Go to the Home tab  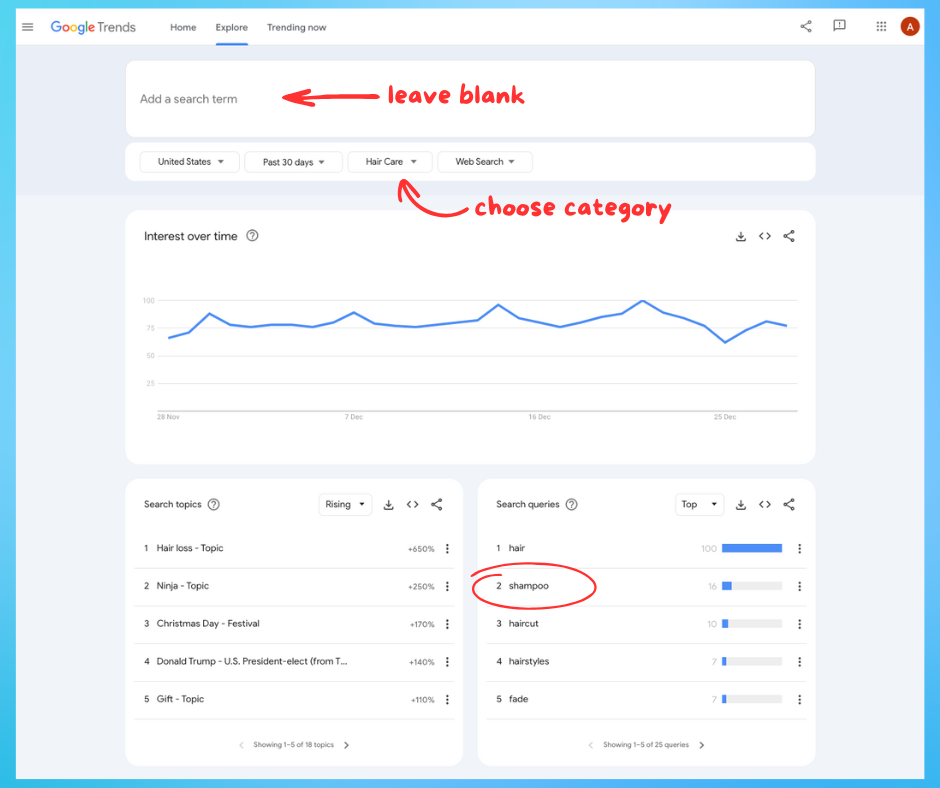tap(183, 27)
